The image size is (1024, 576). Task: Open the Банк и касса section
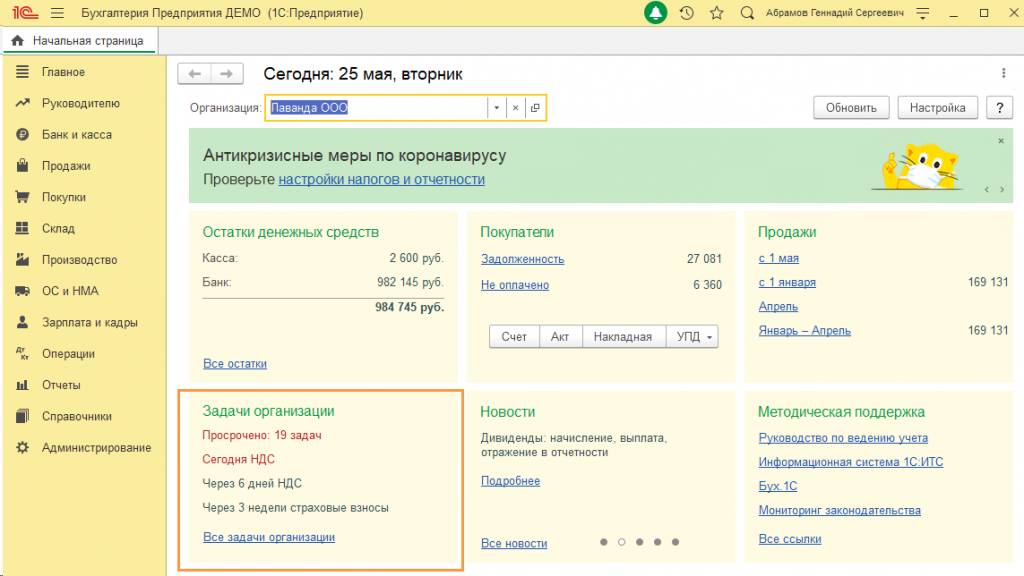coord(77,135)
